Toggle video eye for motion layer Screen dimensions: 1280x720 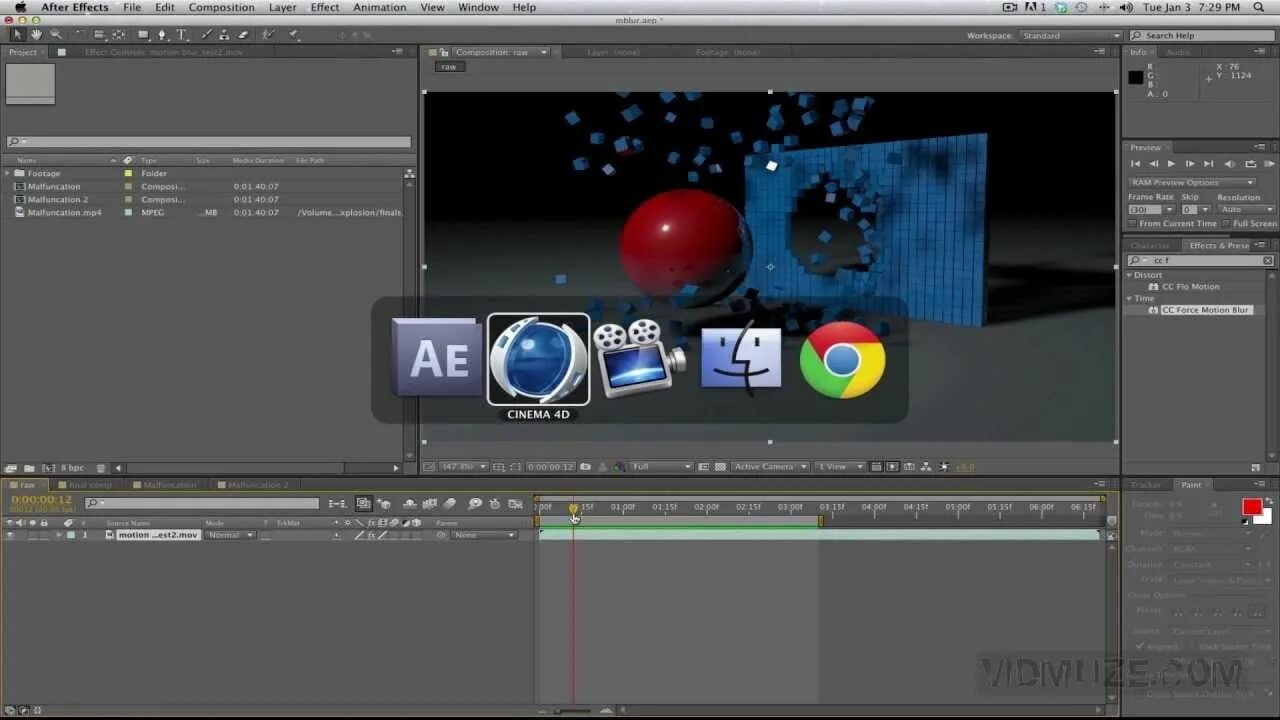pyautogui.click(x=9, y=535)
